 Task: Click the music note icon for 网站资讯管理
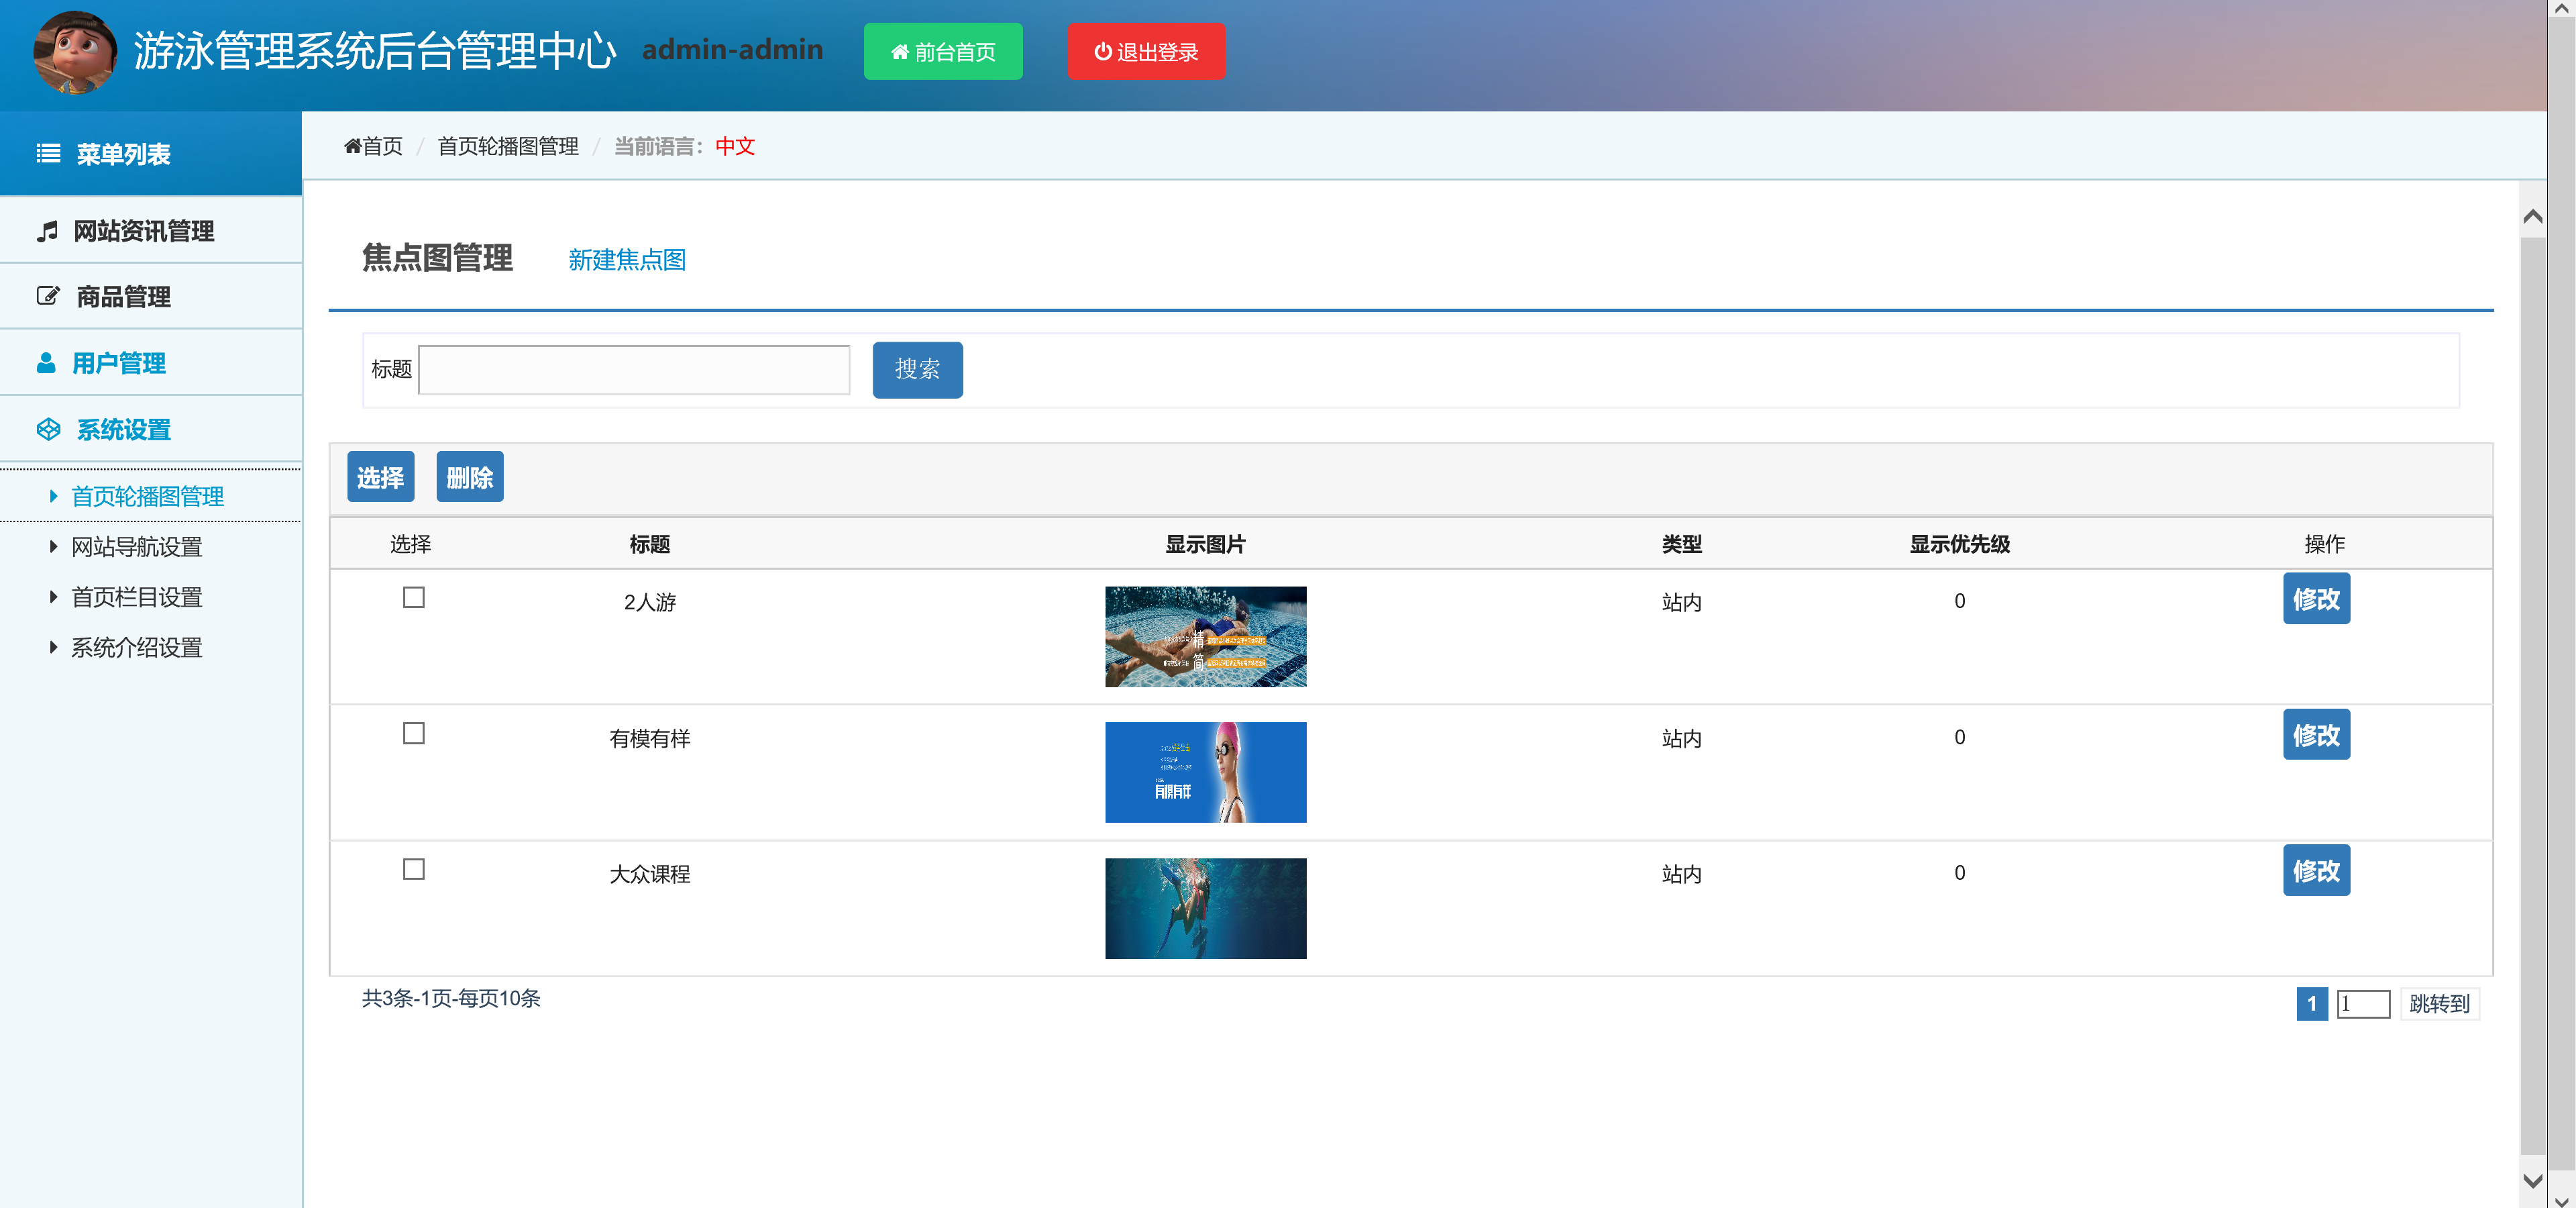click(x=47, y=231)
